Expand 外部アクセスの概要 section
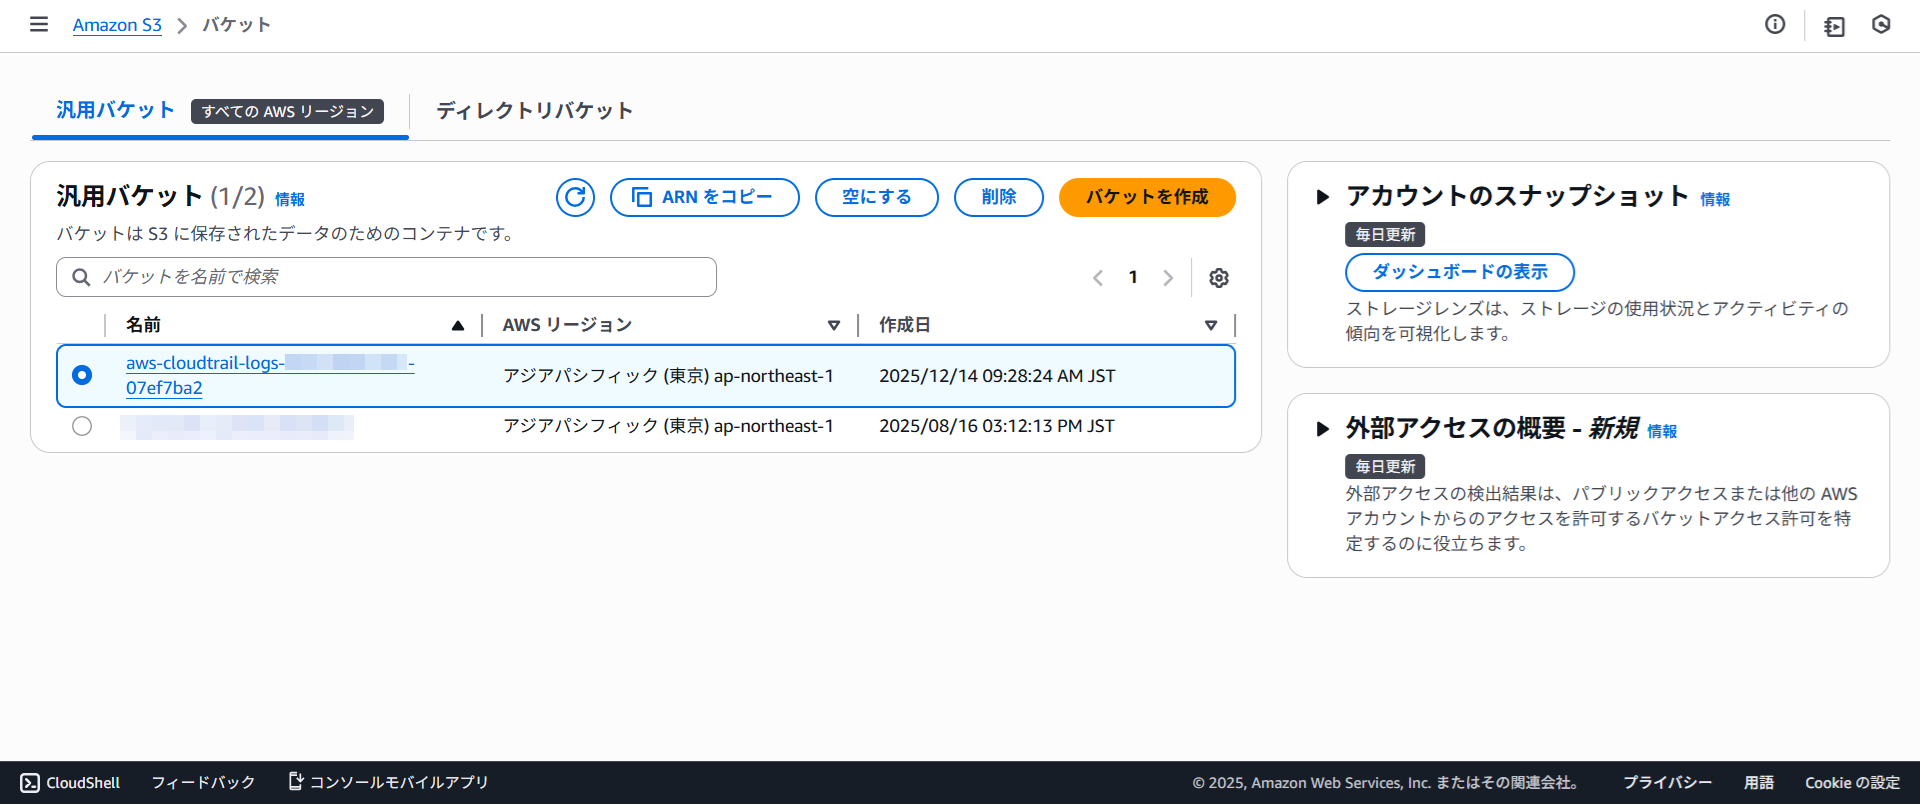Viewport: 1920px width, 804px height. pos(1323,429)
